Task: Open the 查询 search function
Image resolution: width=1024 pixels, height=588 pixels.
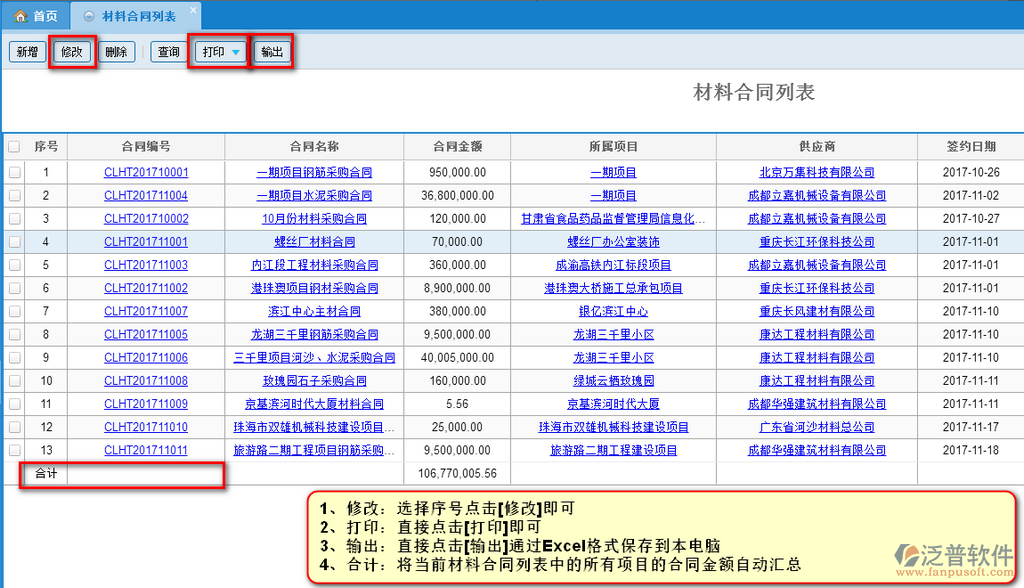Action: pyautogui.click(x=168, y=52)
